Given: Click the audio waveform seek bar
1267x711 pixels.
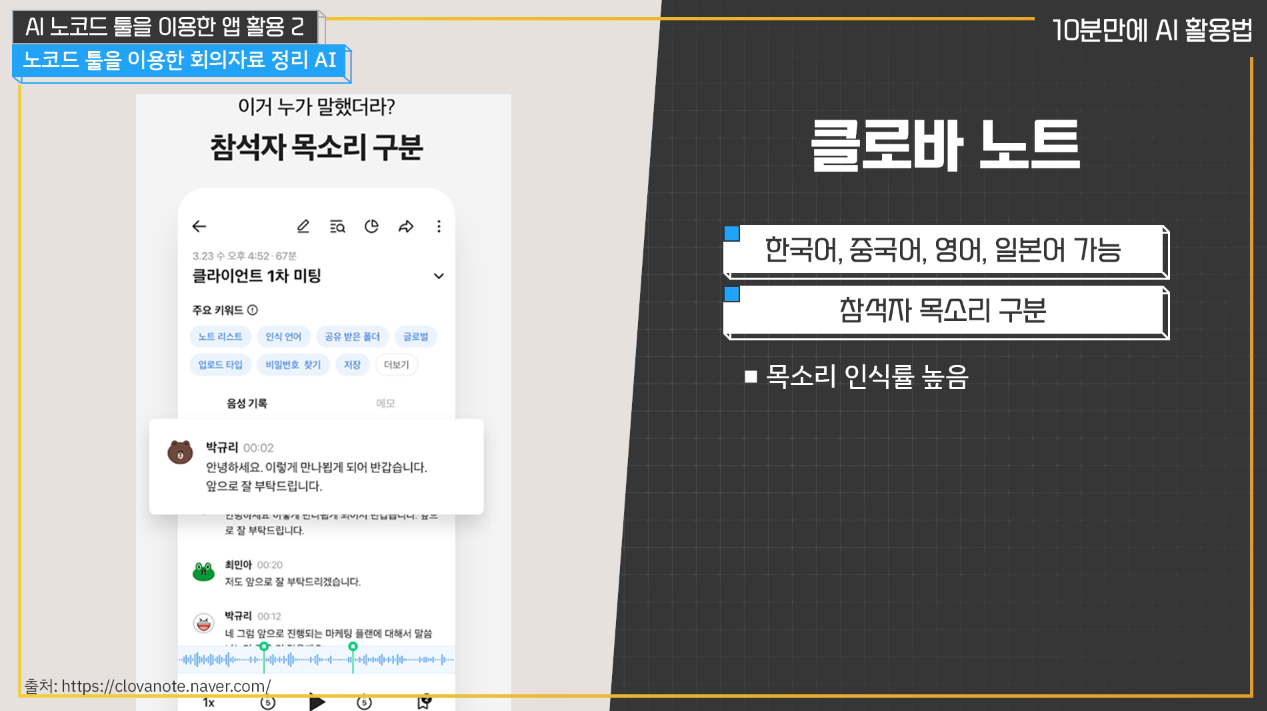Looking at the screenshot, I should [317, 659].
